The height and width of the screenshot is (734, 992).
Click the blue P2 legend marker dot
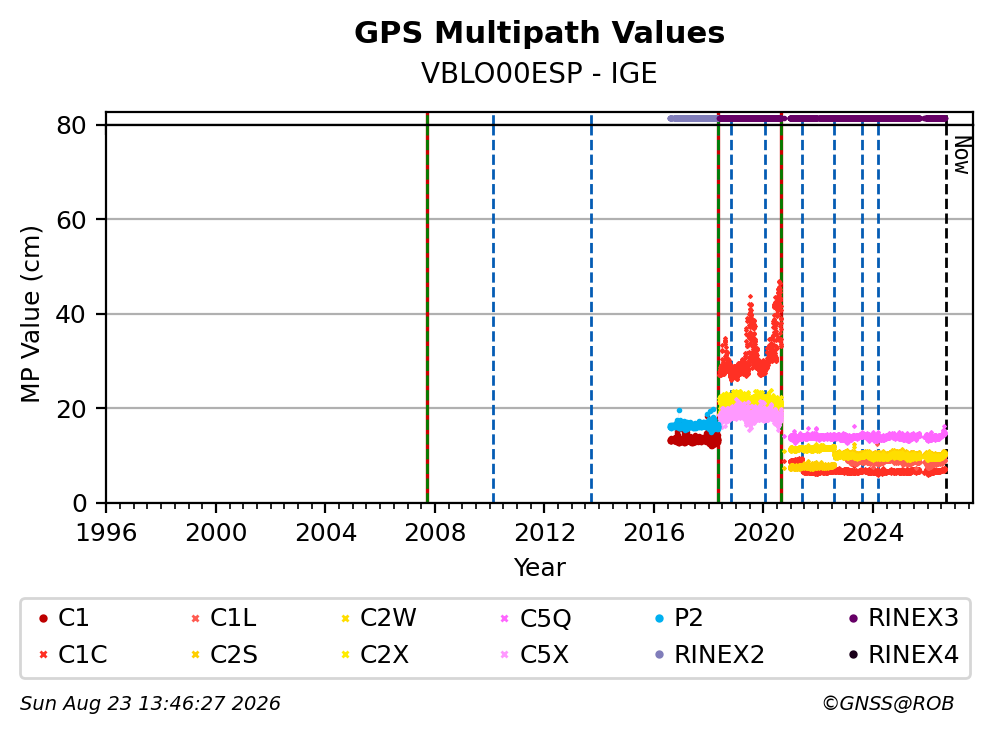click(x=660, y=618)
